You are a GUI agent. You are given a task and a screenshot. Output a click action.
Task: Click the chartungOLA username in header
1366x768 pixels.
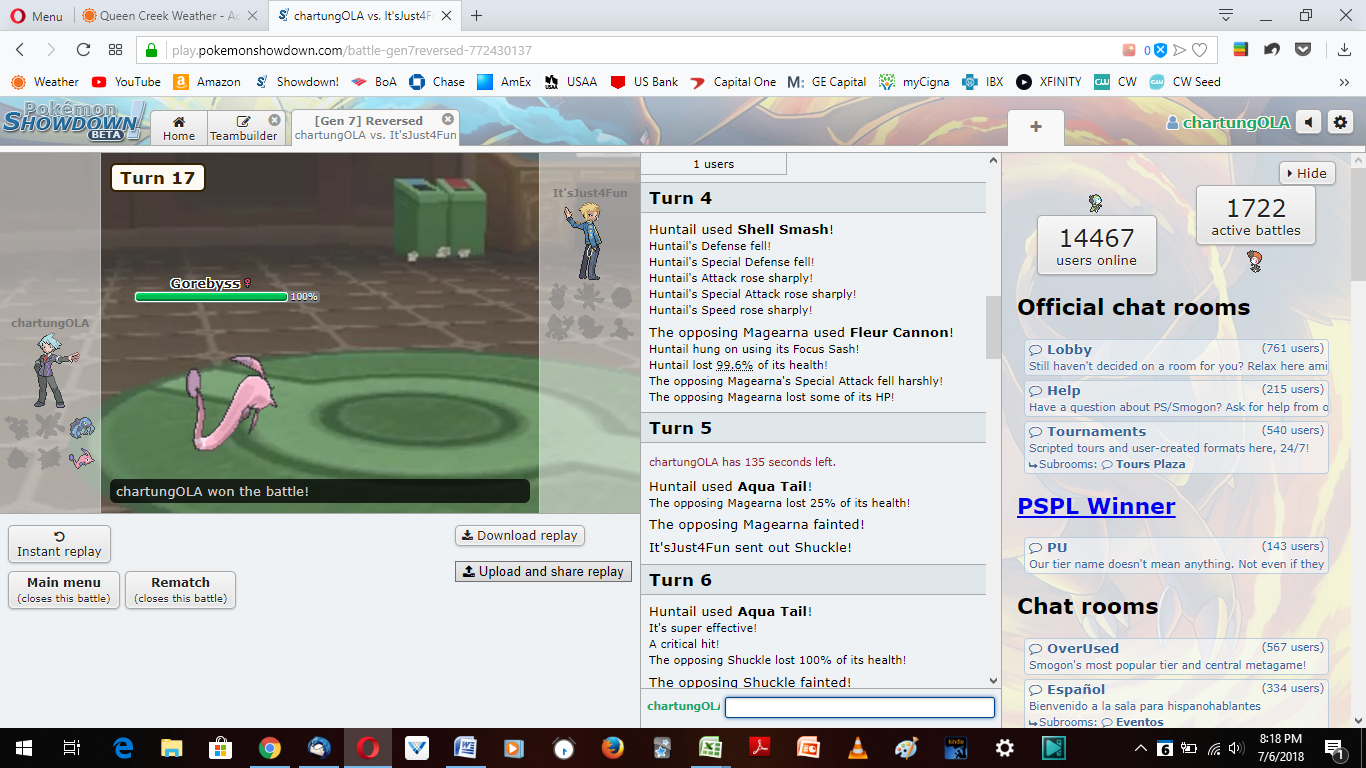pos(1228,123)
